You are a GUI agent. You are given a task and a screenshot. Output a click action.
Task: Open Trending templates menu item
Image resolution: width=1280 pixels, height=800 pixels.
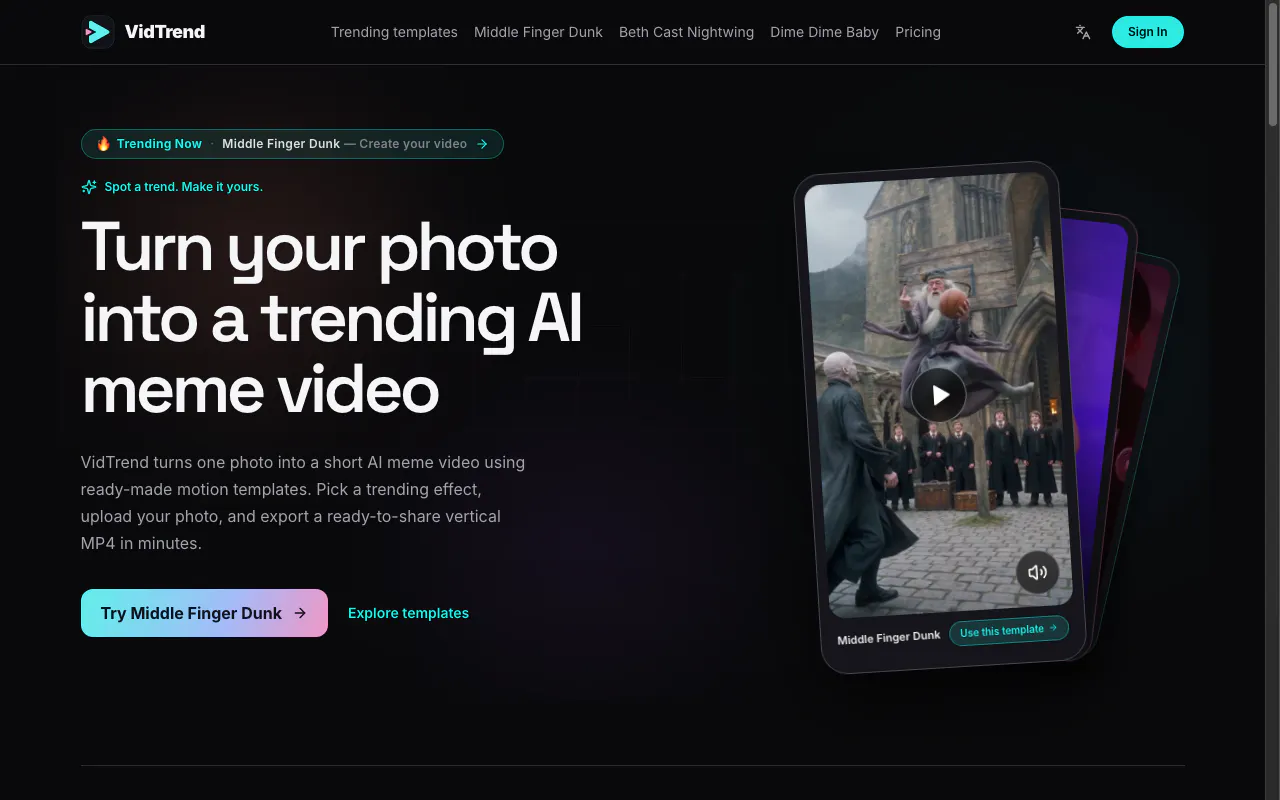(x=394, y=32)
